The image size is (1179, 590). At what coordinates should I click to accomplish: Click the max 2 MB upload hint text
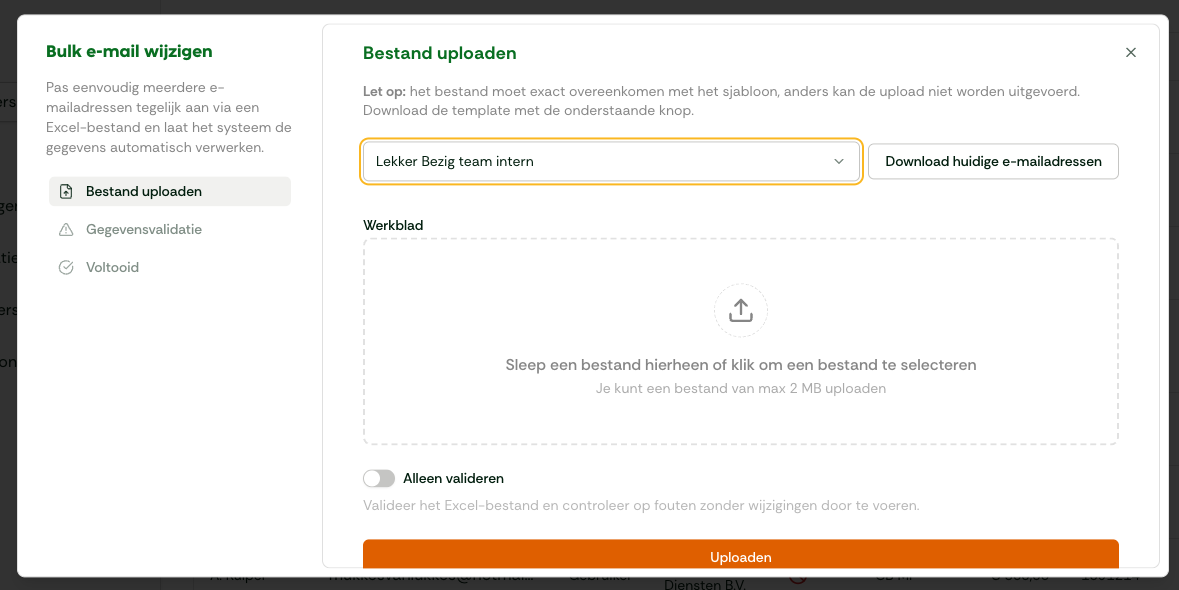741,389
